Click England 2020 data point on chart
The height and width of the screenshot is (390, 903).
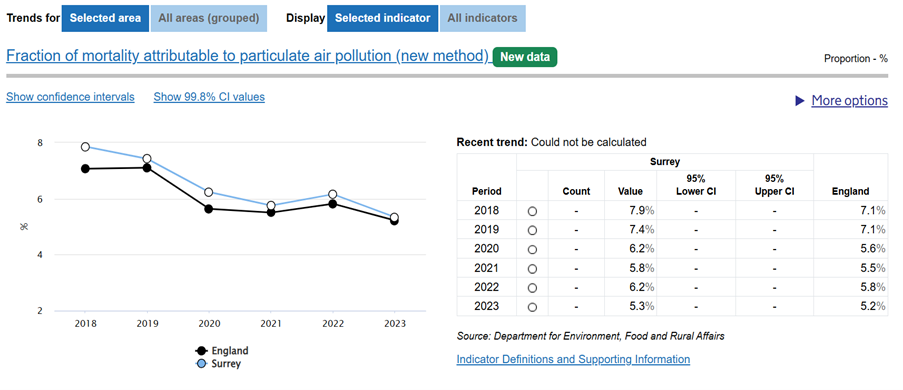point(208,209)
